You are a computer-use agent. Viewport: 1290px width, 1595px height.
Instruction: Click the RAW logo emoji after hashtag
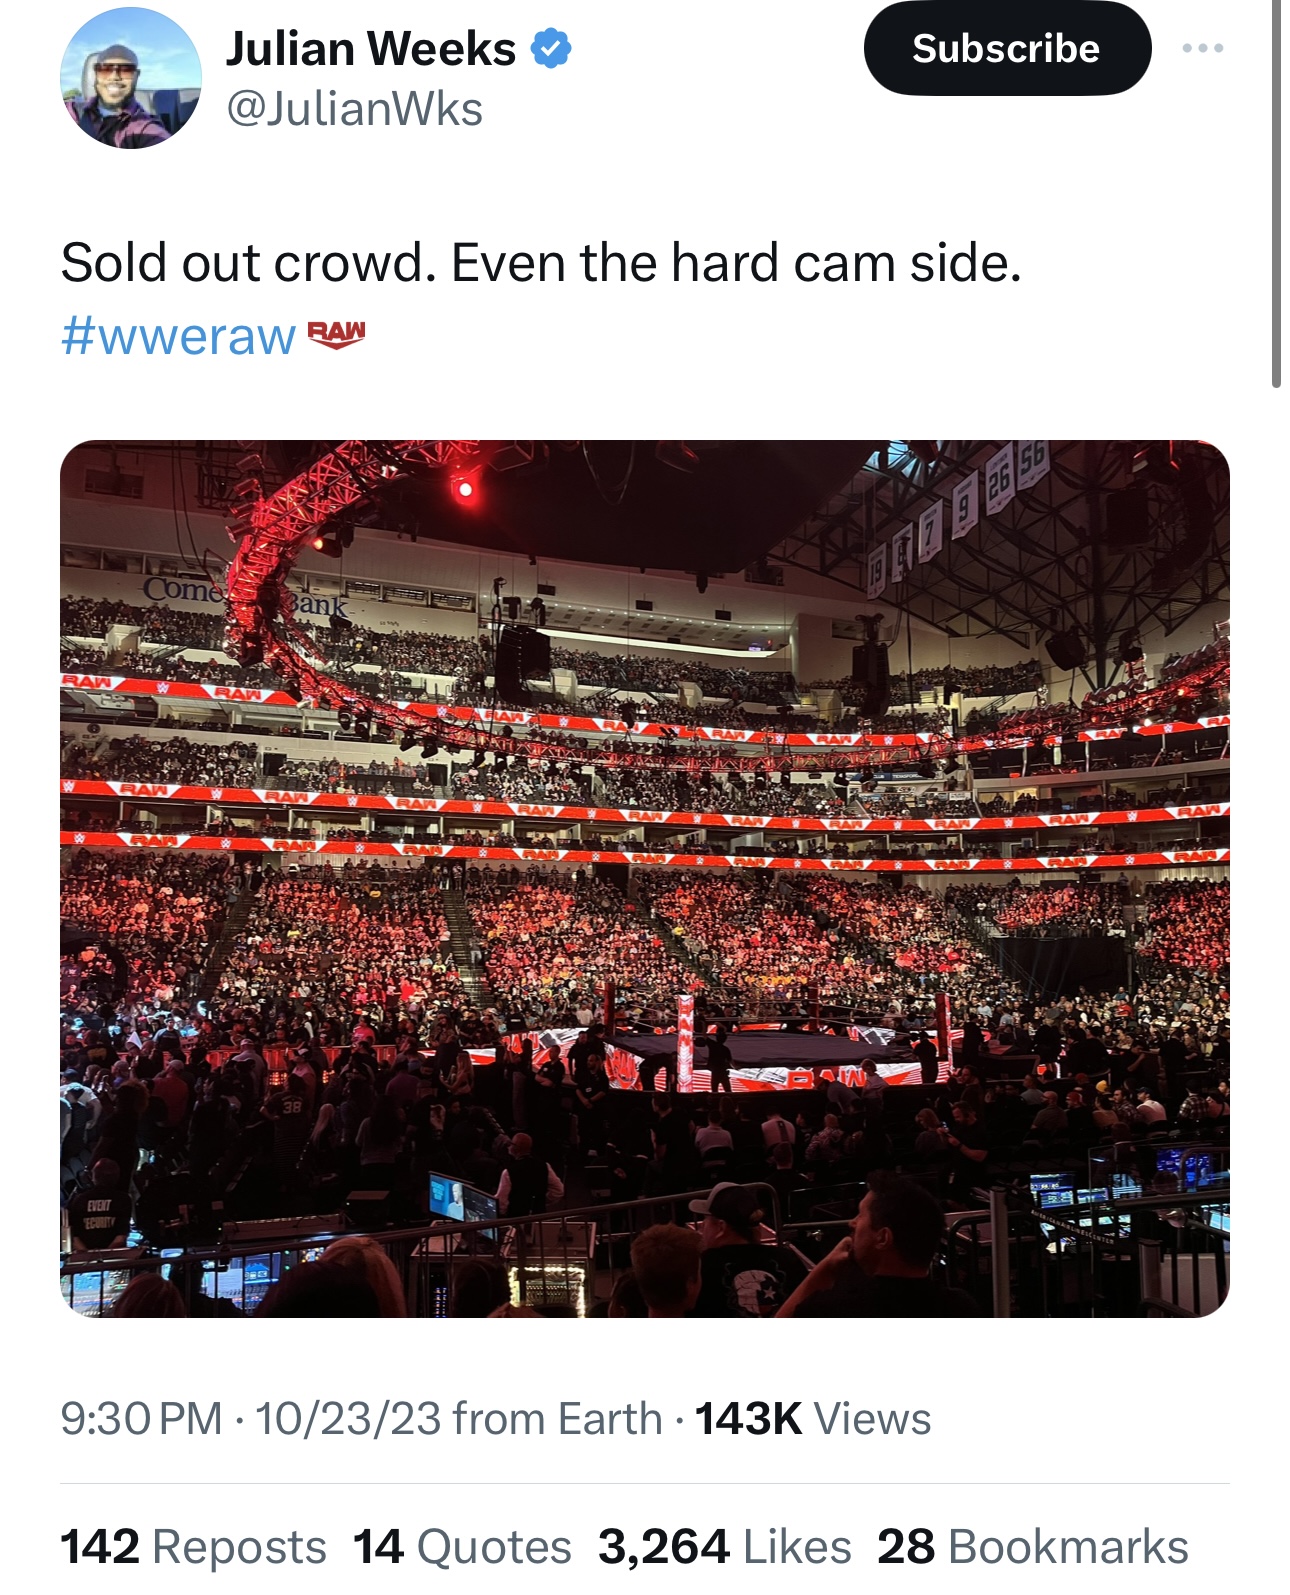click(x=336, y=334)
